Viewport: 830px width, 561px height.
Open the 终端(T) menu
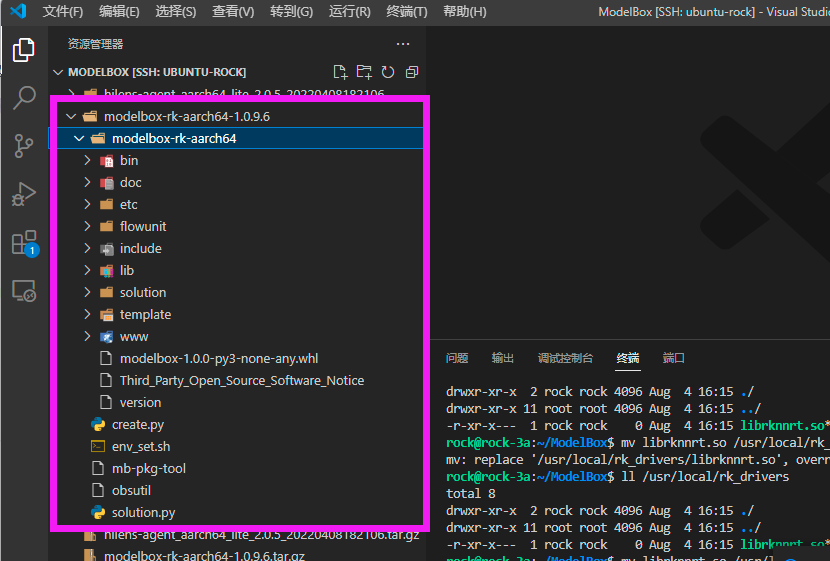point(407,11)
